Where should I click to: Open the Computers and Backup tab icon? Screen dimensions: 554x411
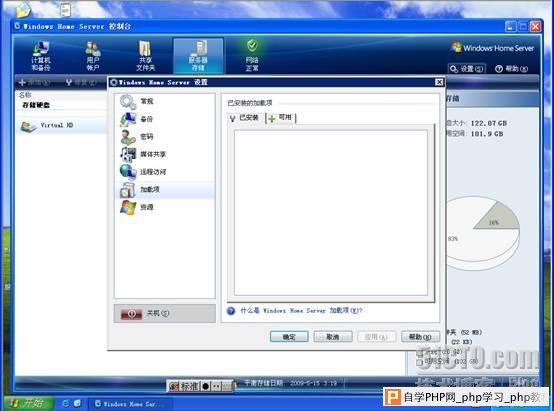click(x=41, y=55)
